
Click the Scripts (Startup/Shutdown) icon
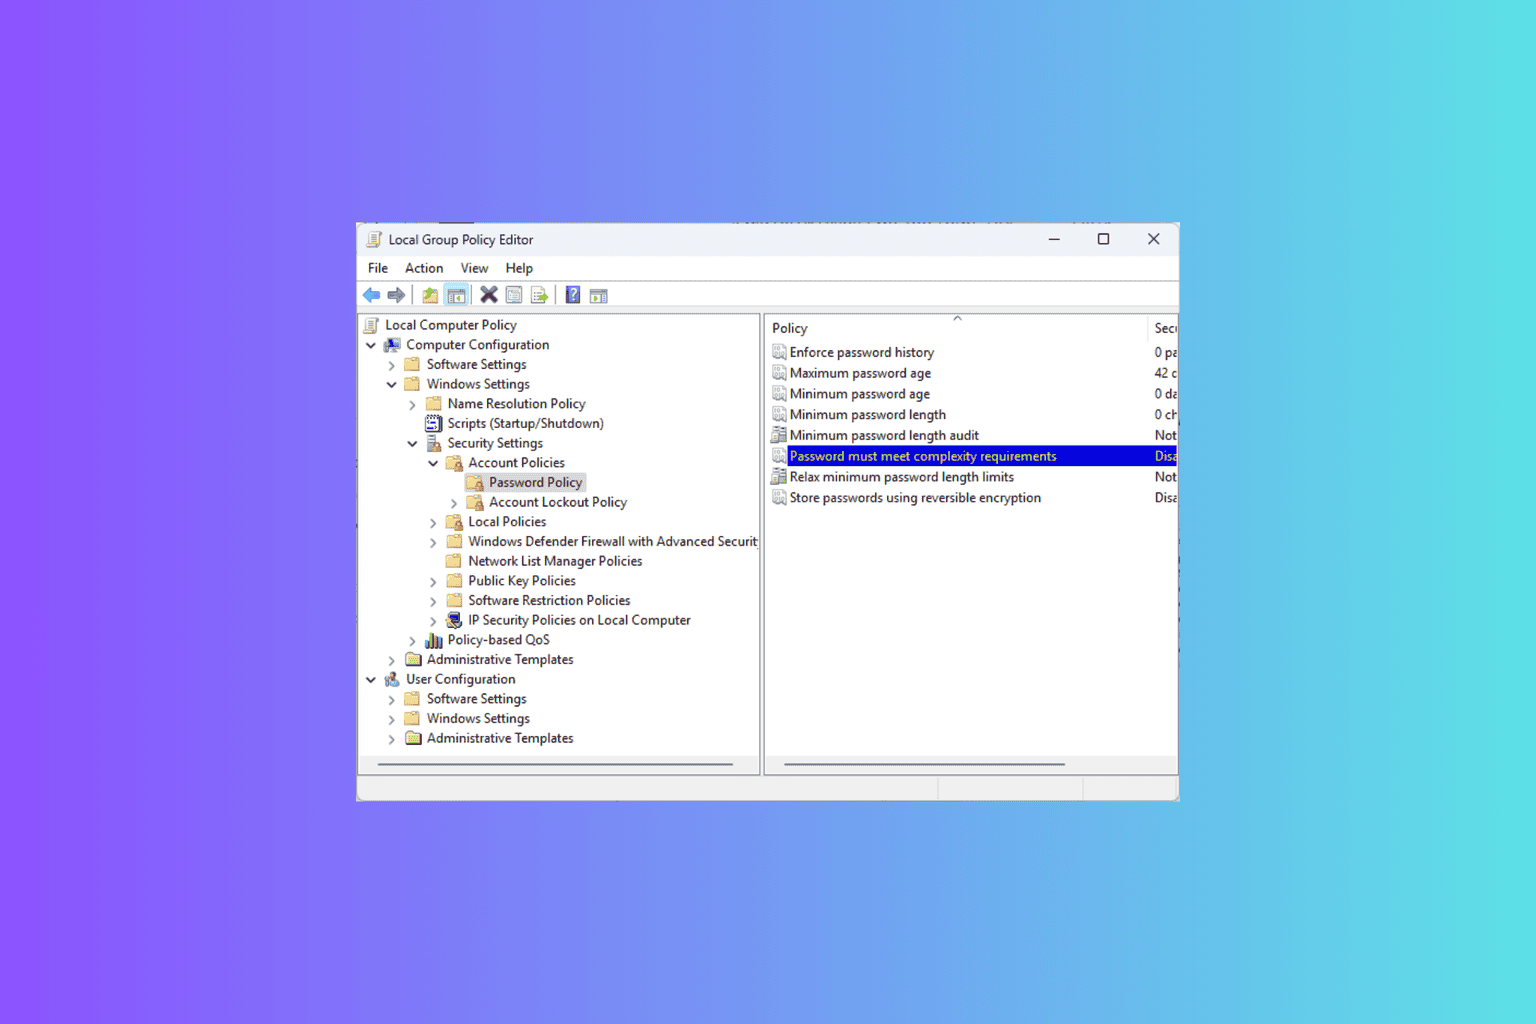tap(434, 423)
